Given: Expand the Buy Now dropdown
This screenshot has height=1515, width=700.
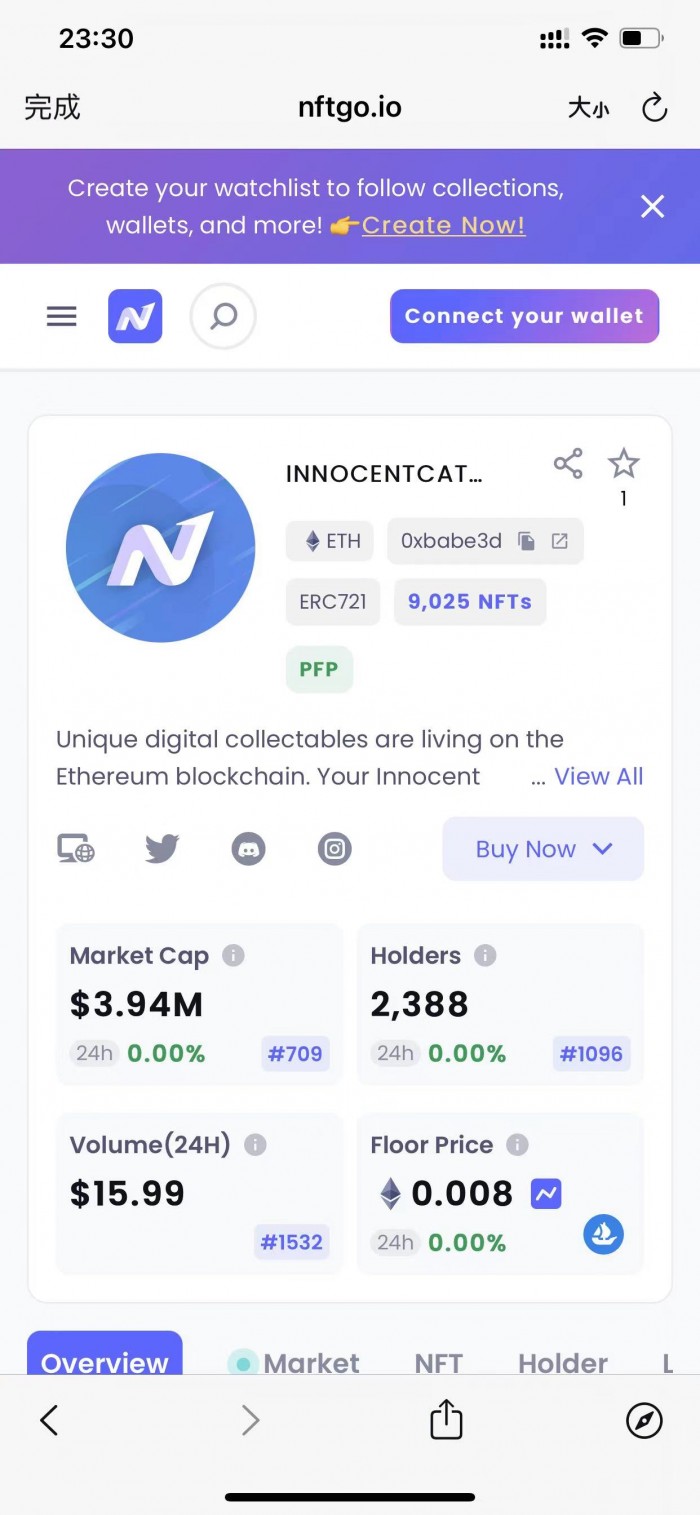Looking at the screenshot, I should coord(543,849).
